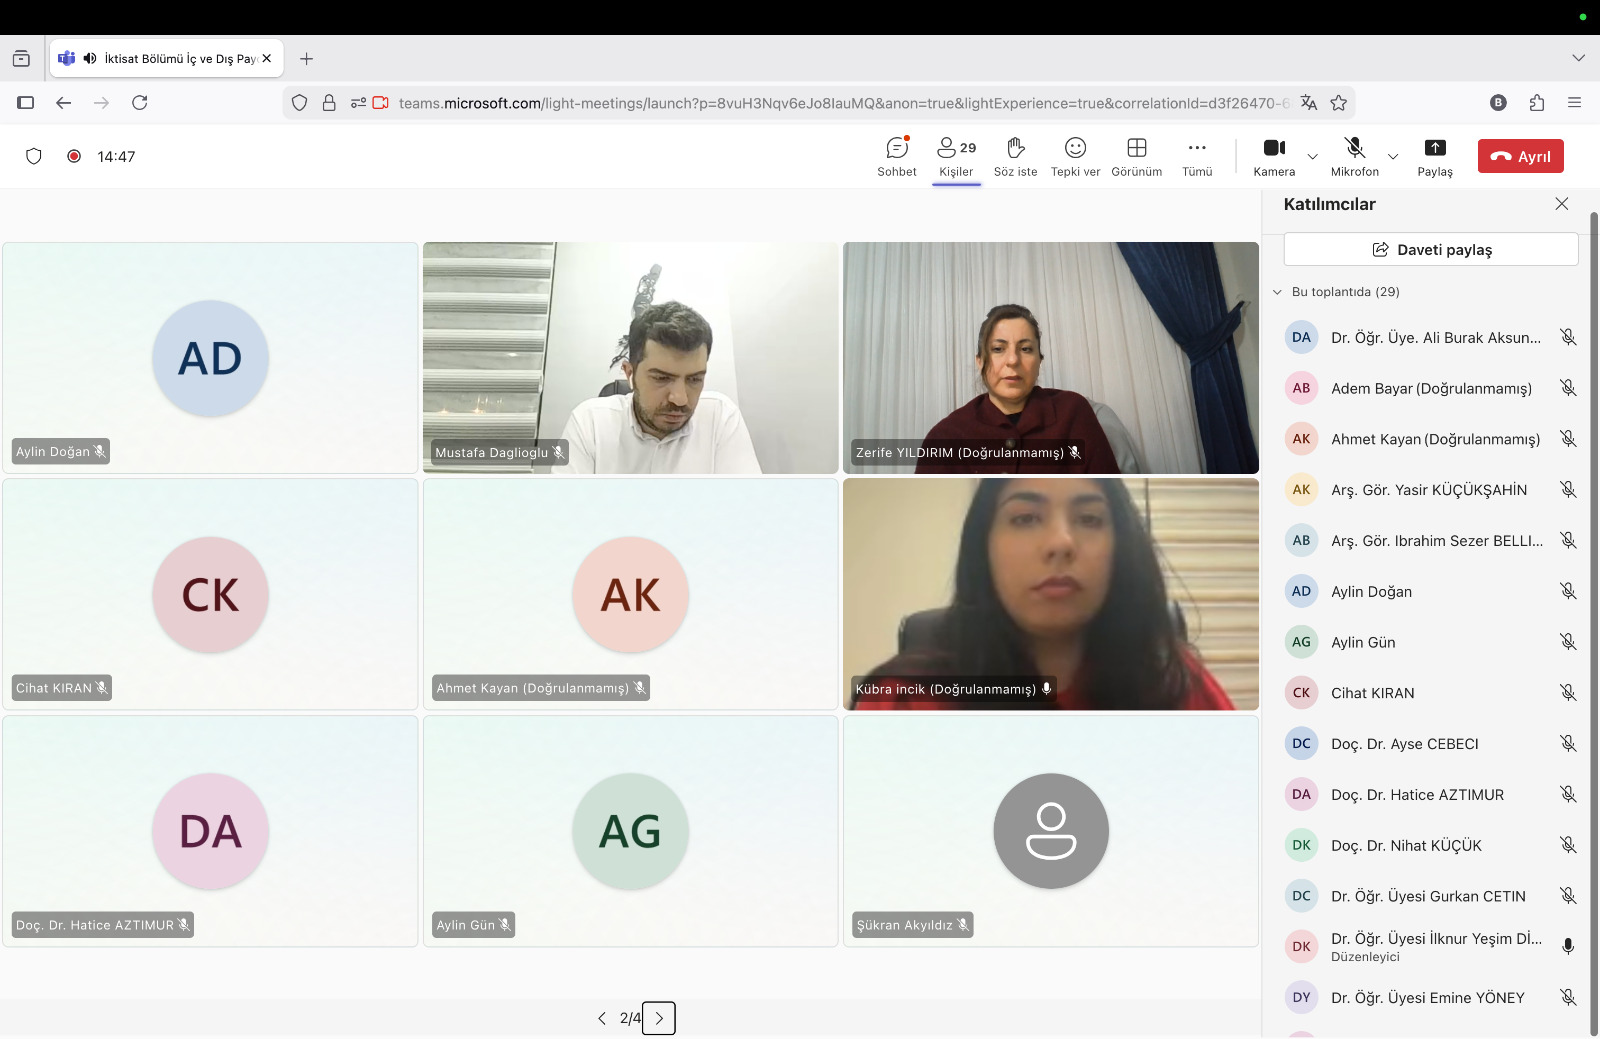Expand camera options dropdown arrow

tap(1313, 157)
